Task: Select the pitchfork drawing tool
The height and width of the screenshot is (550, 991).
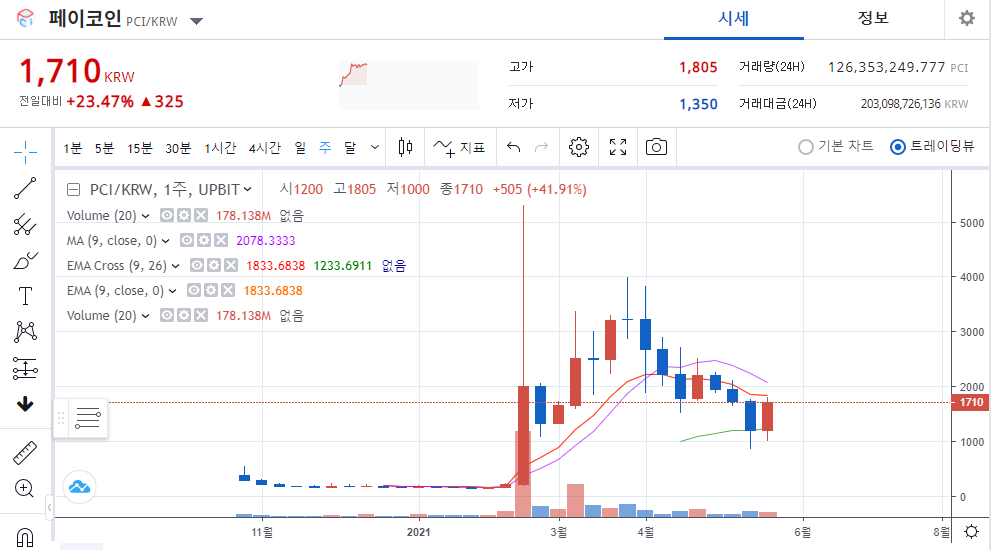Action: coord(25,224)
